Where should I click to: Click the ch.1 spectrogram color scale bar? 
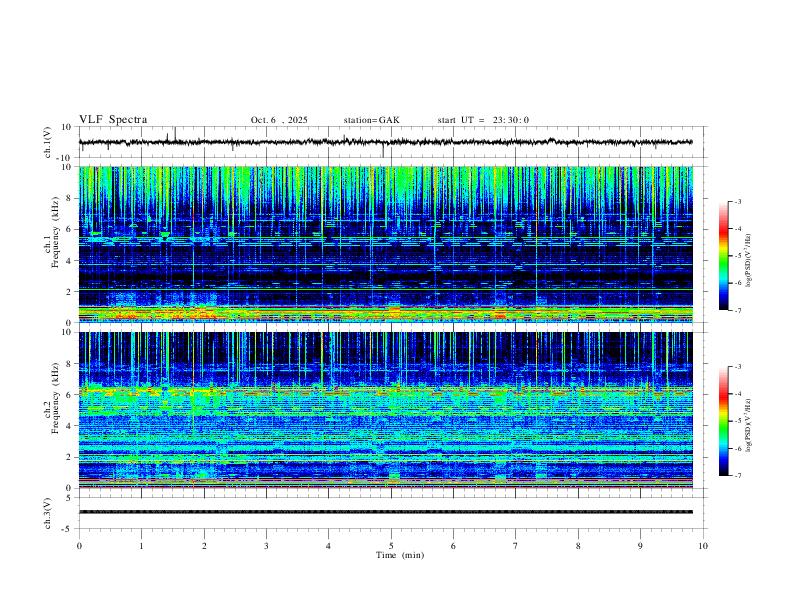[x=723, y=256]
